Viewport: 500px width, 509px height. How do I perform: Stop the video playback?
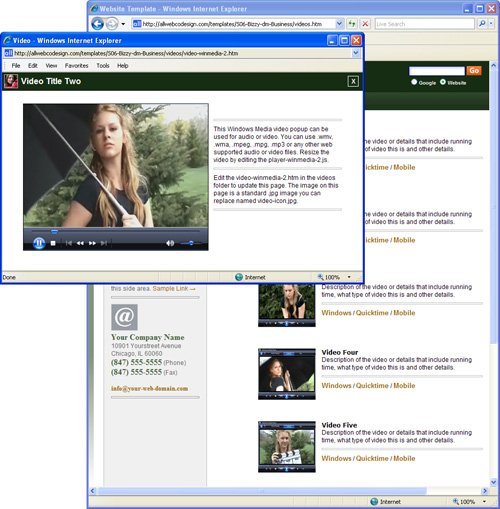tap(53, 243)
